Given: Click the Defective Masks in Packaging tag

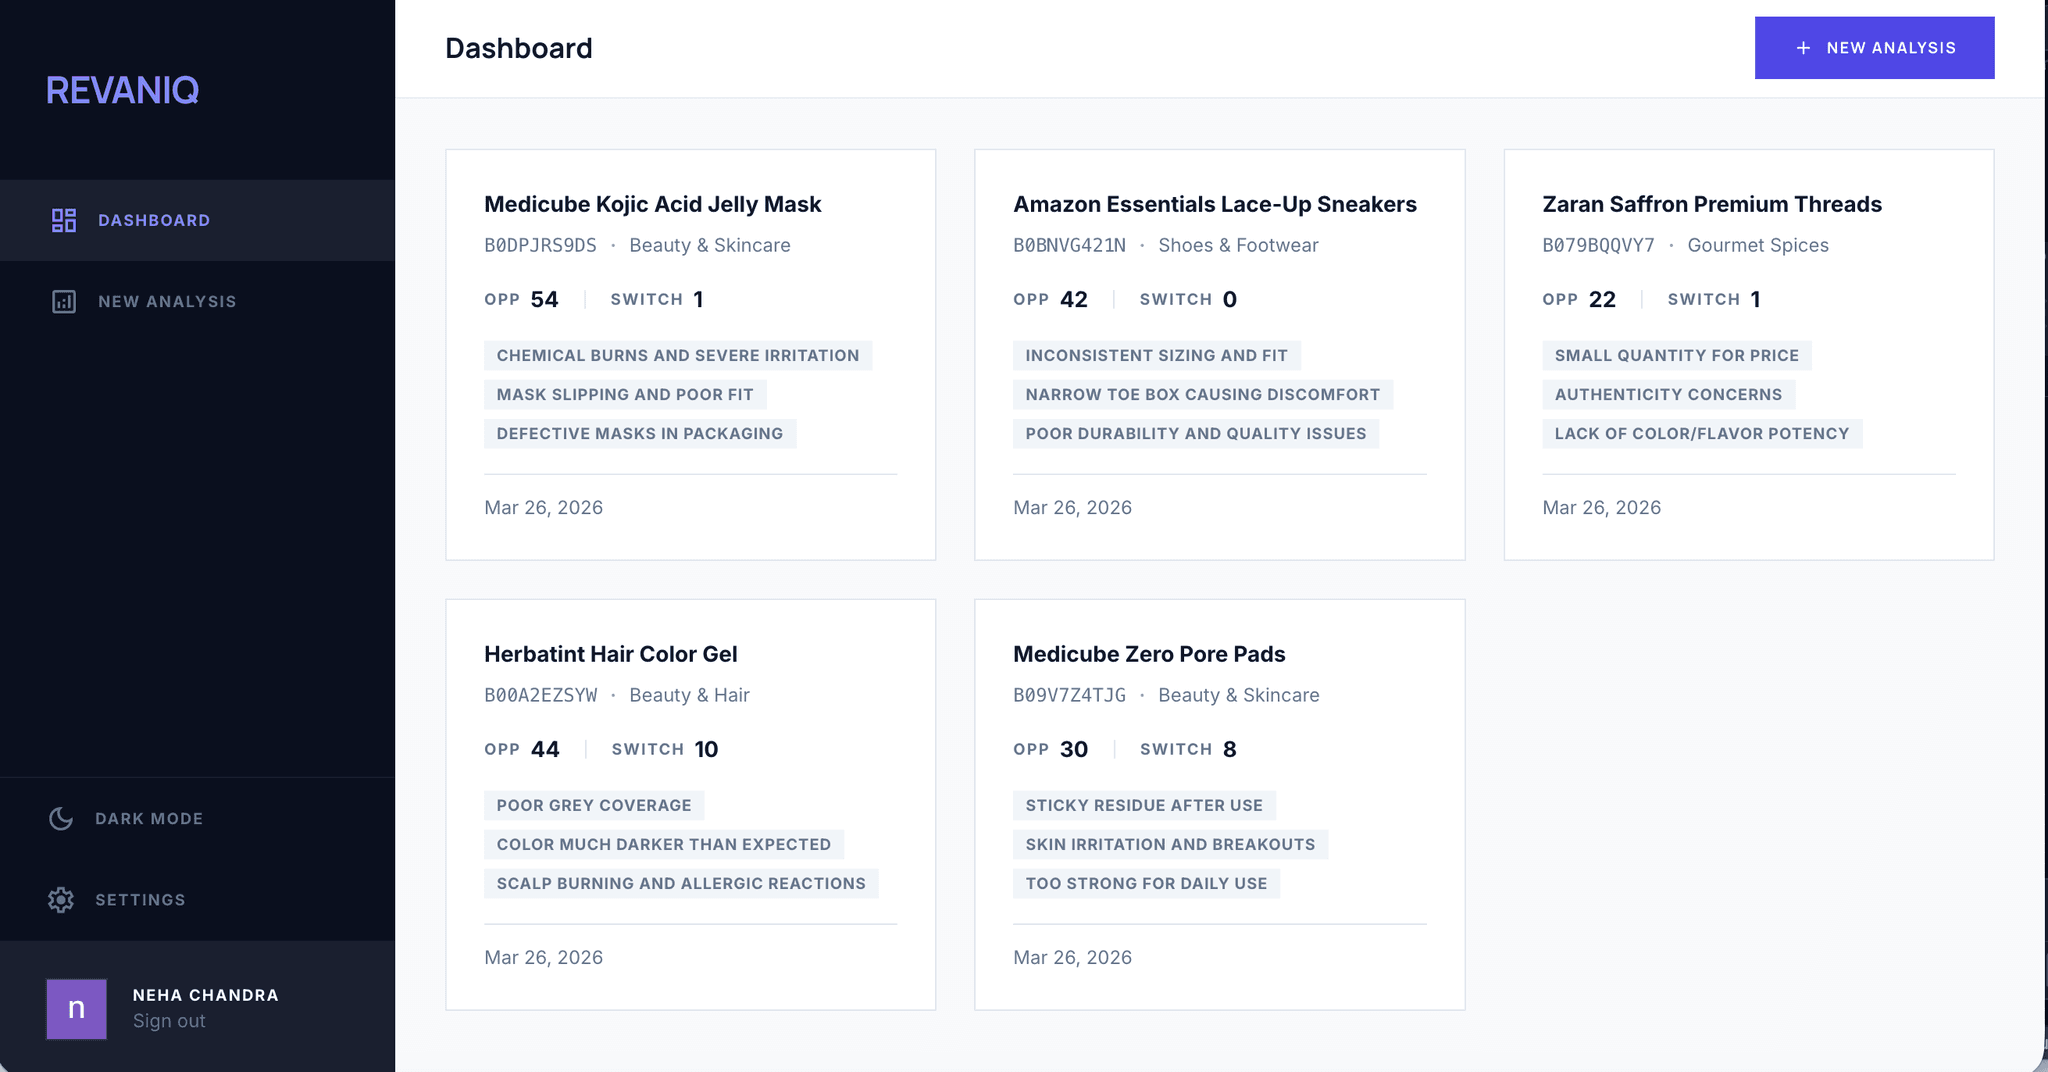Looking at the screenshot, I should pos(640,433).
